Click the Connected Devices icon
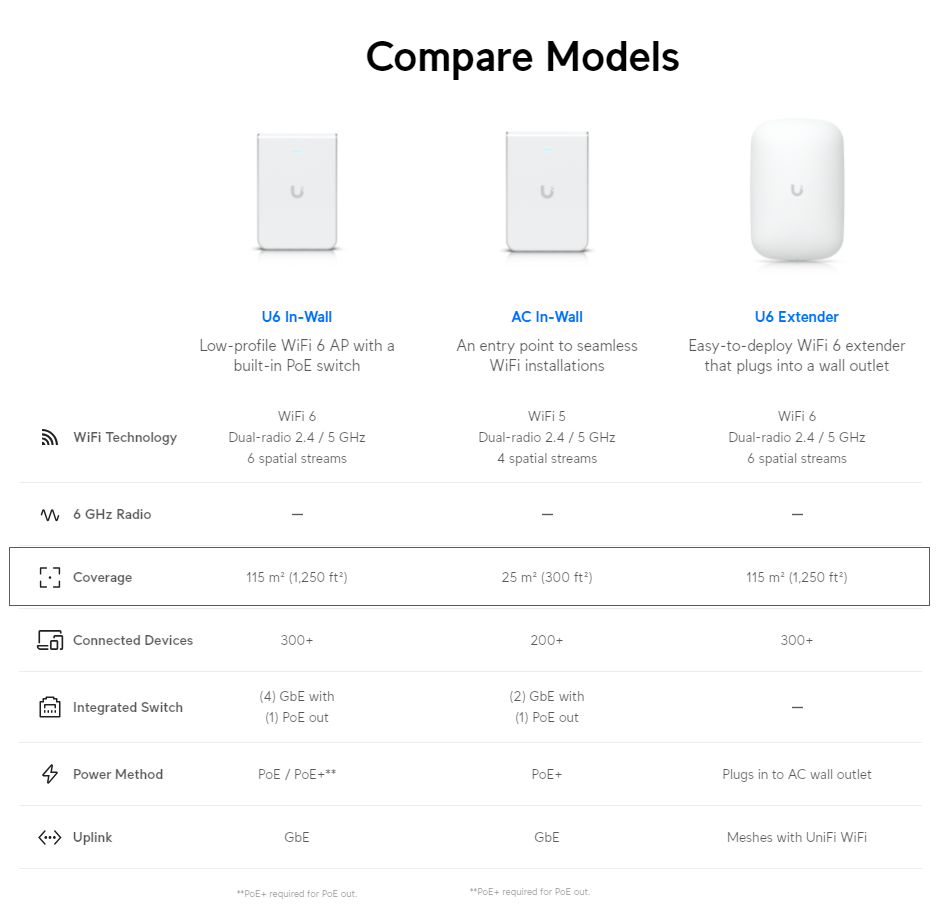 (50, 641)
